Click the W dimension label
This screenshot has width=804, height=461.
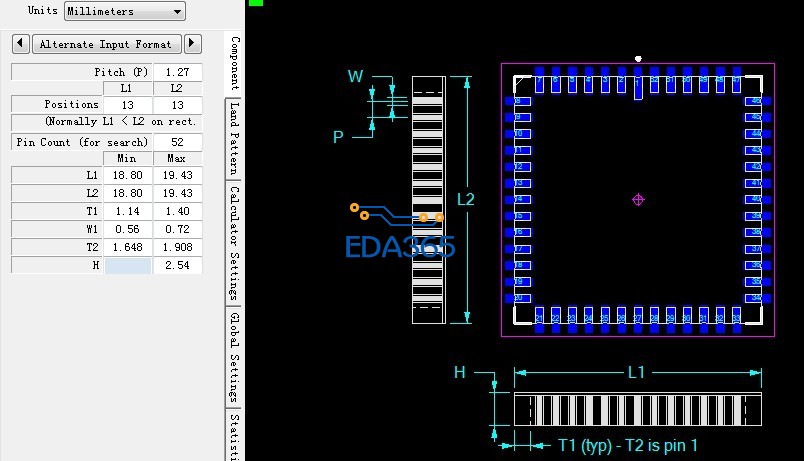tap(355, 76)
